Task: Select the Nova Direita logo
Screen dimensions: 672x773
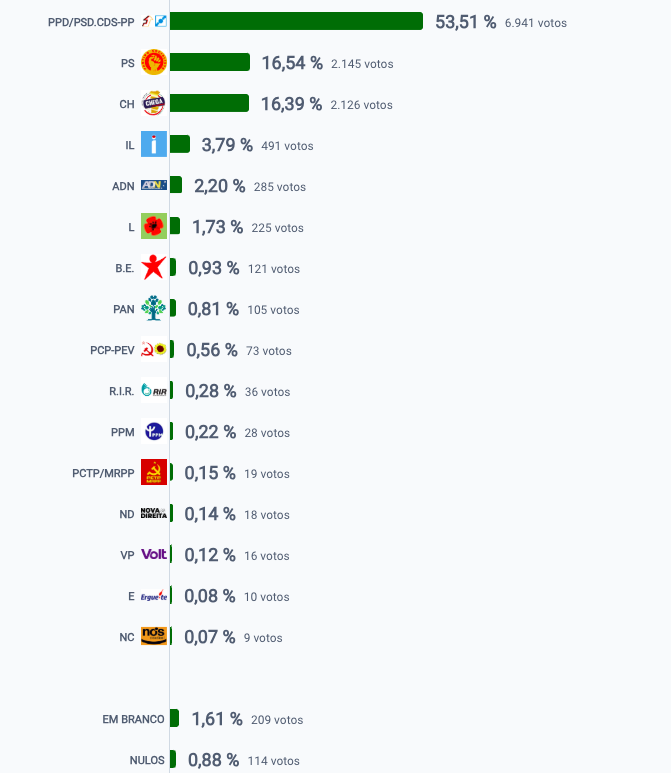Action: (154, 513)
